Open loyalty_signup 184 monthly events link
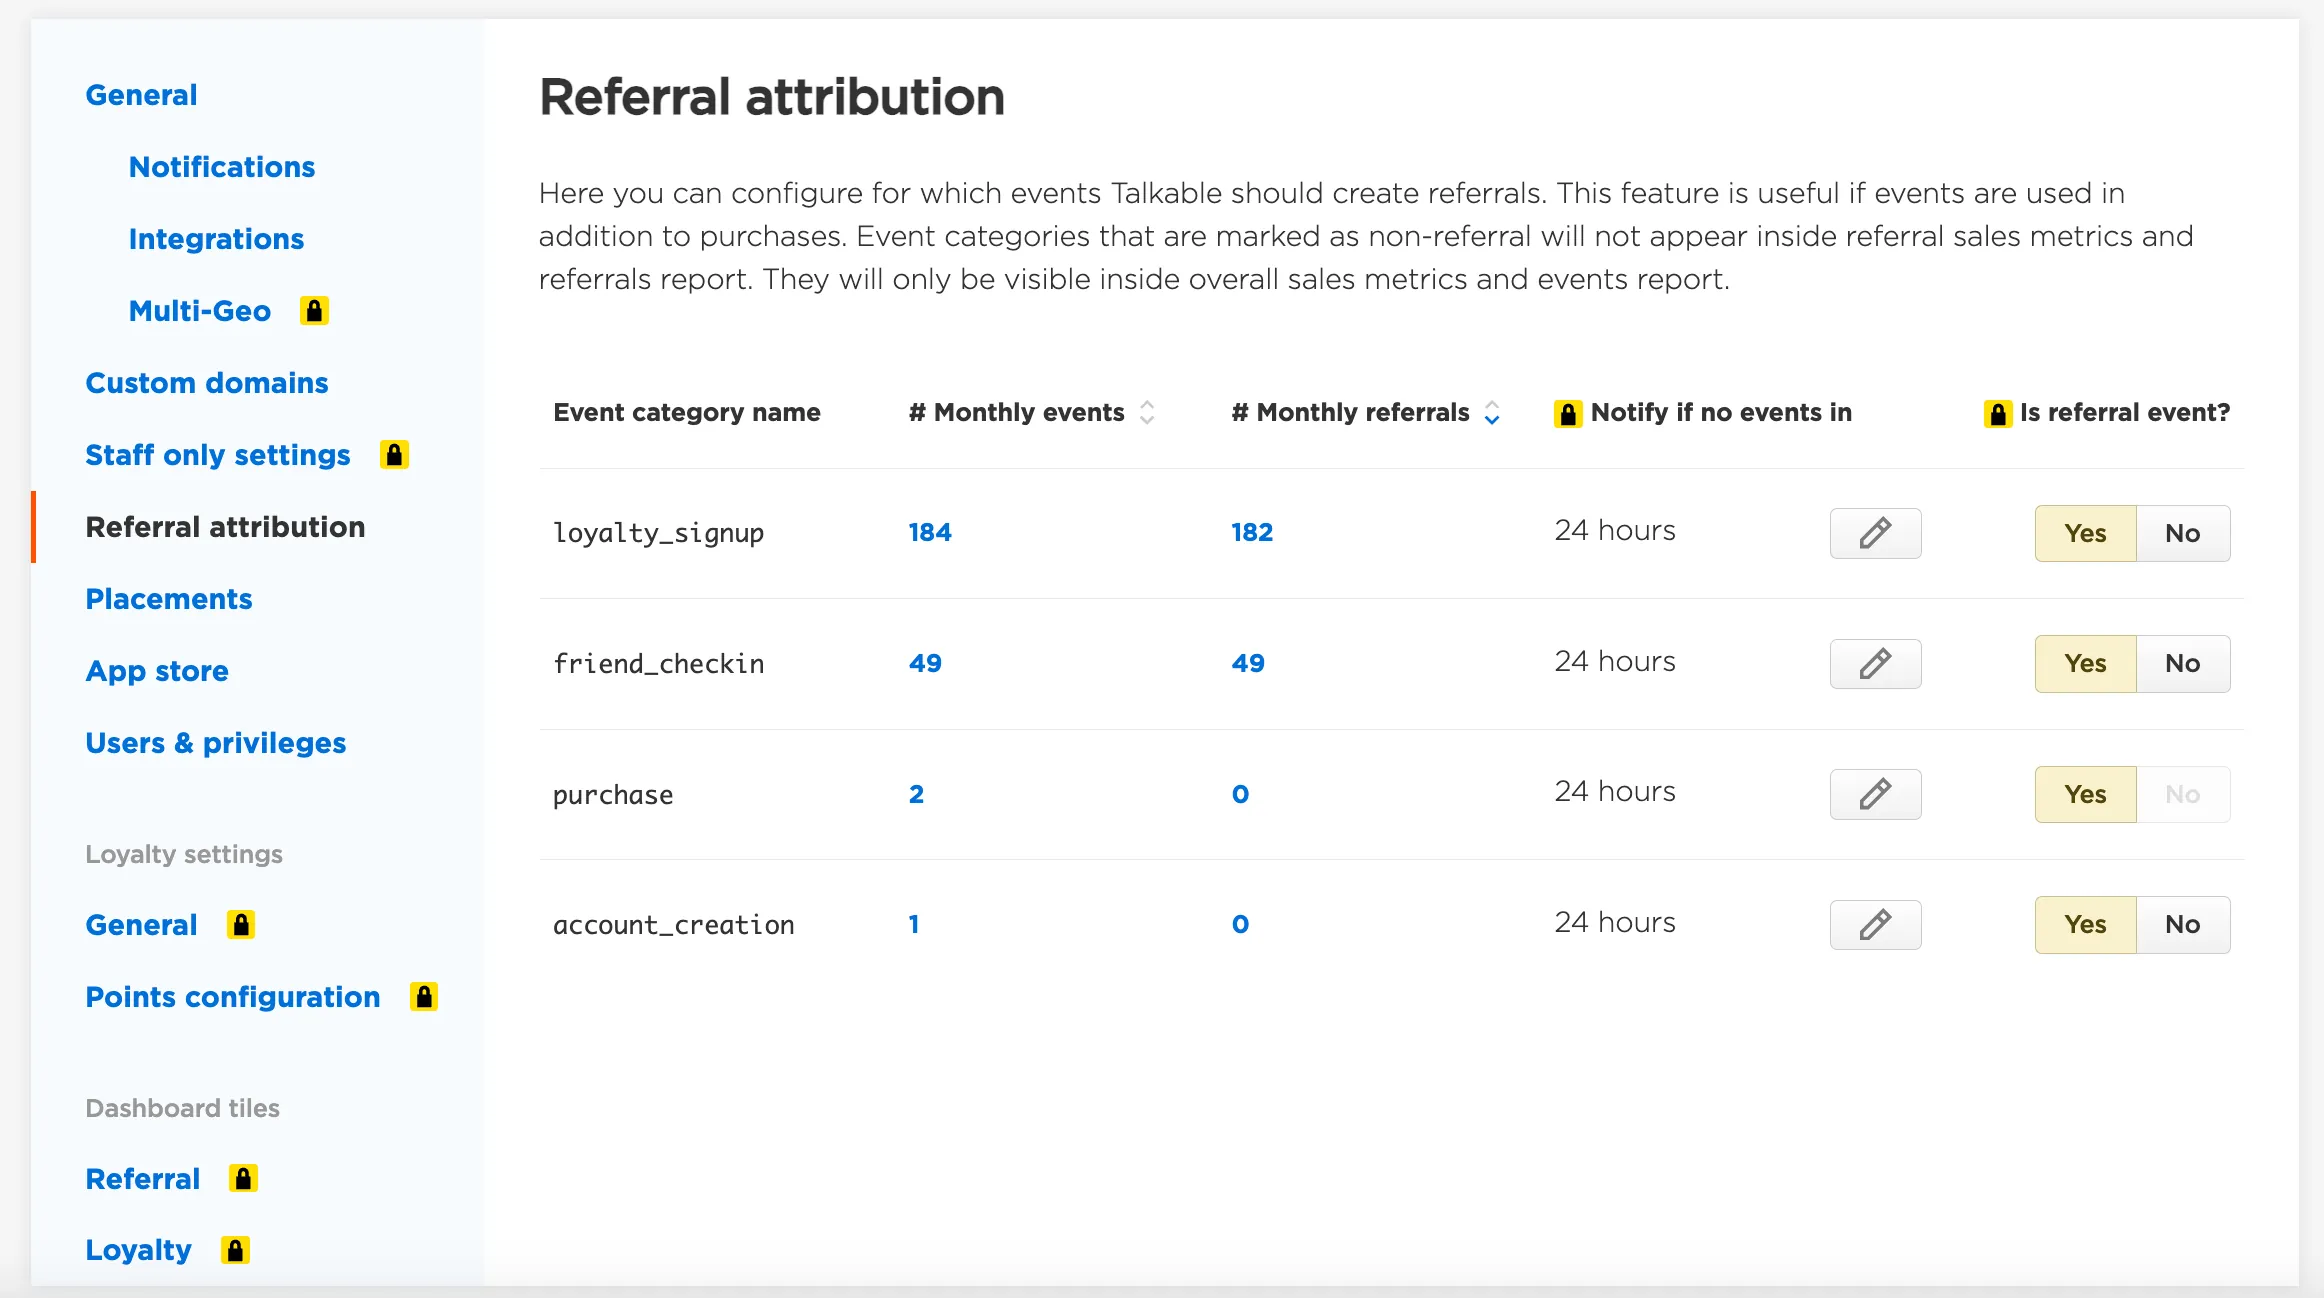This screenshot has height=1298, width=2324. tap(930, 532)
